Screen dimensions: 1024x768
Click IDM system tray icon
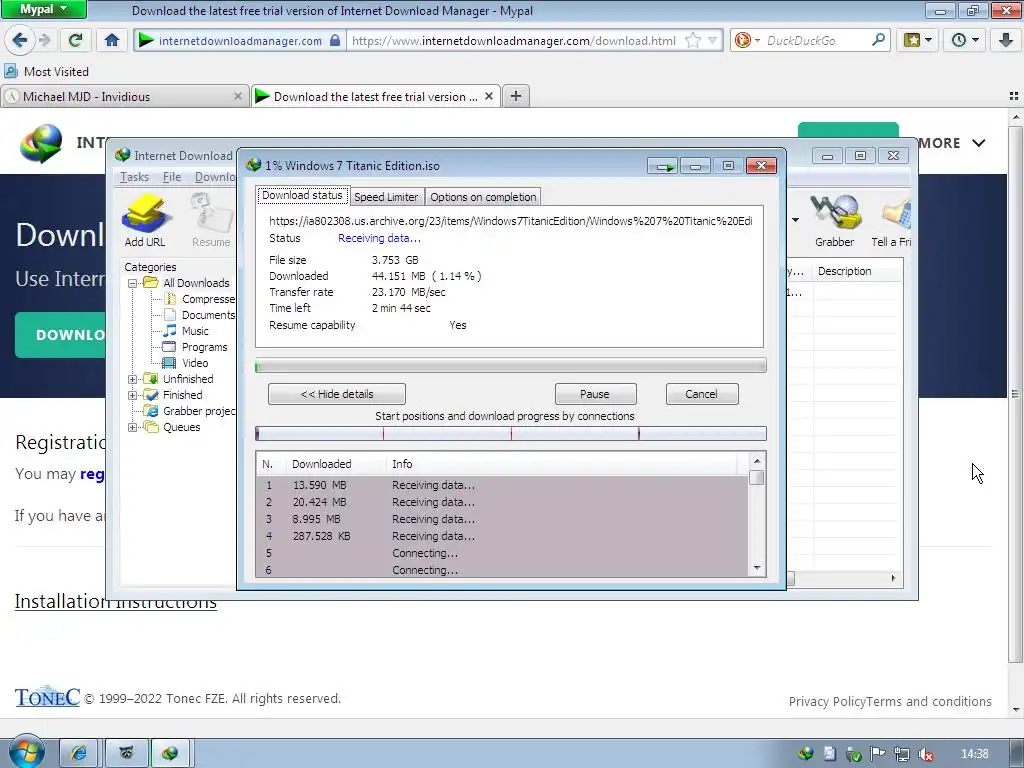[x=805, y=754]
